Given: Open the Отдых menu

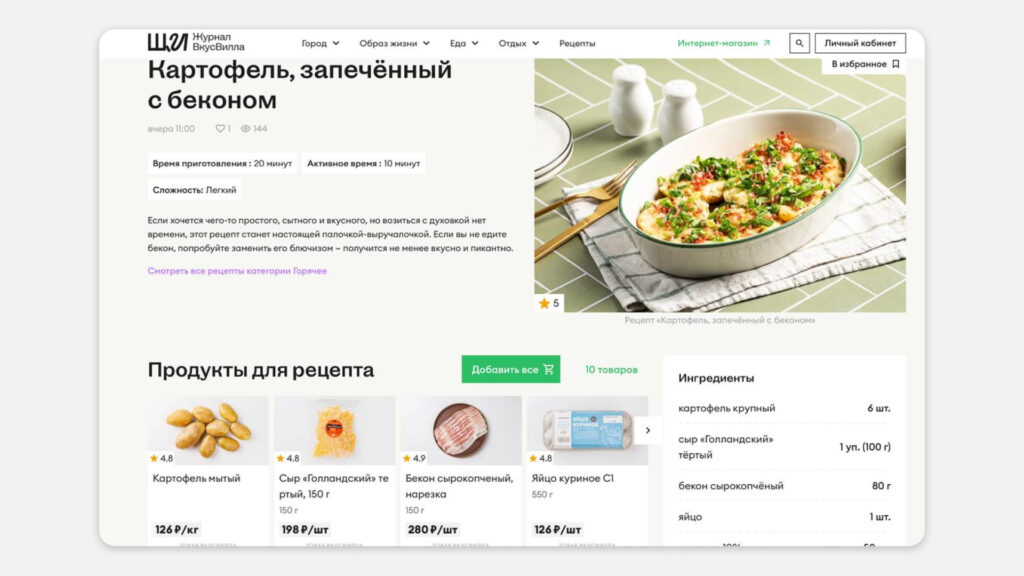Looking at the screenshot, I should [x=519, y=43].
